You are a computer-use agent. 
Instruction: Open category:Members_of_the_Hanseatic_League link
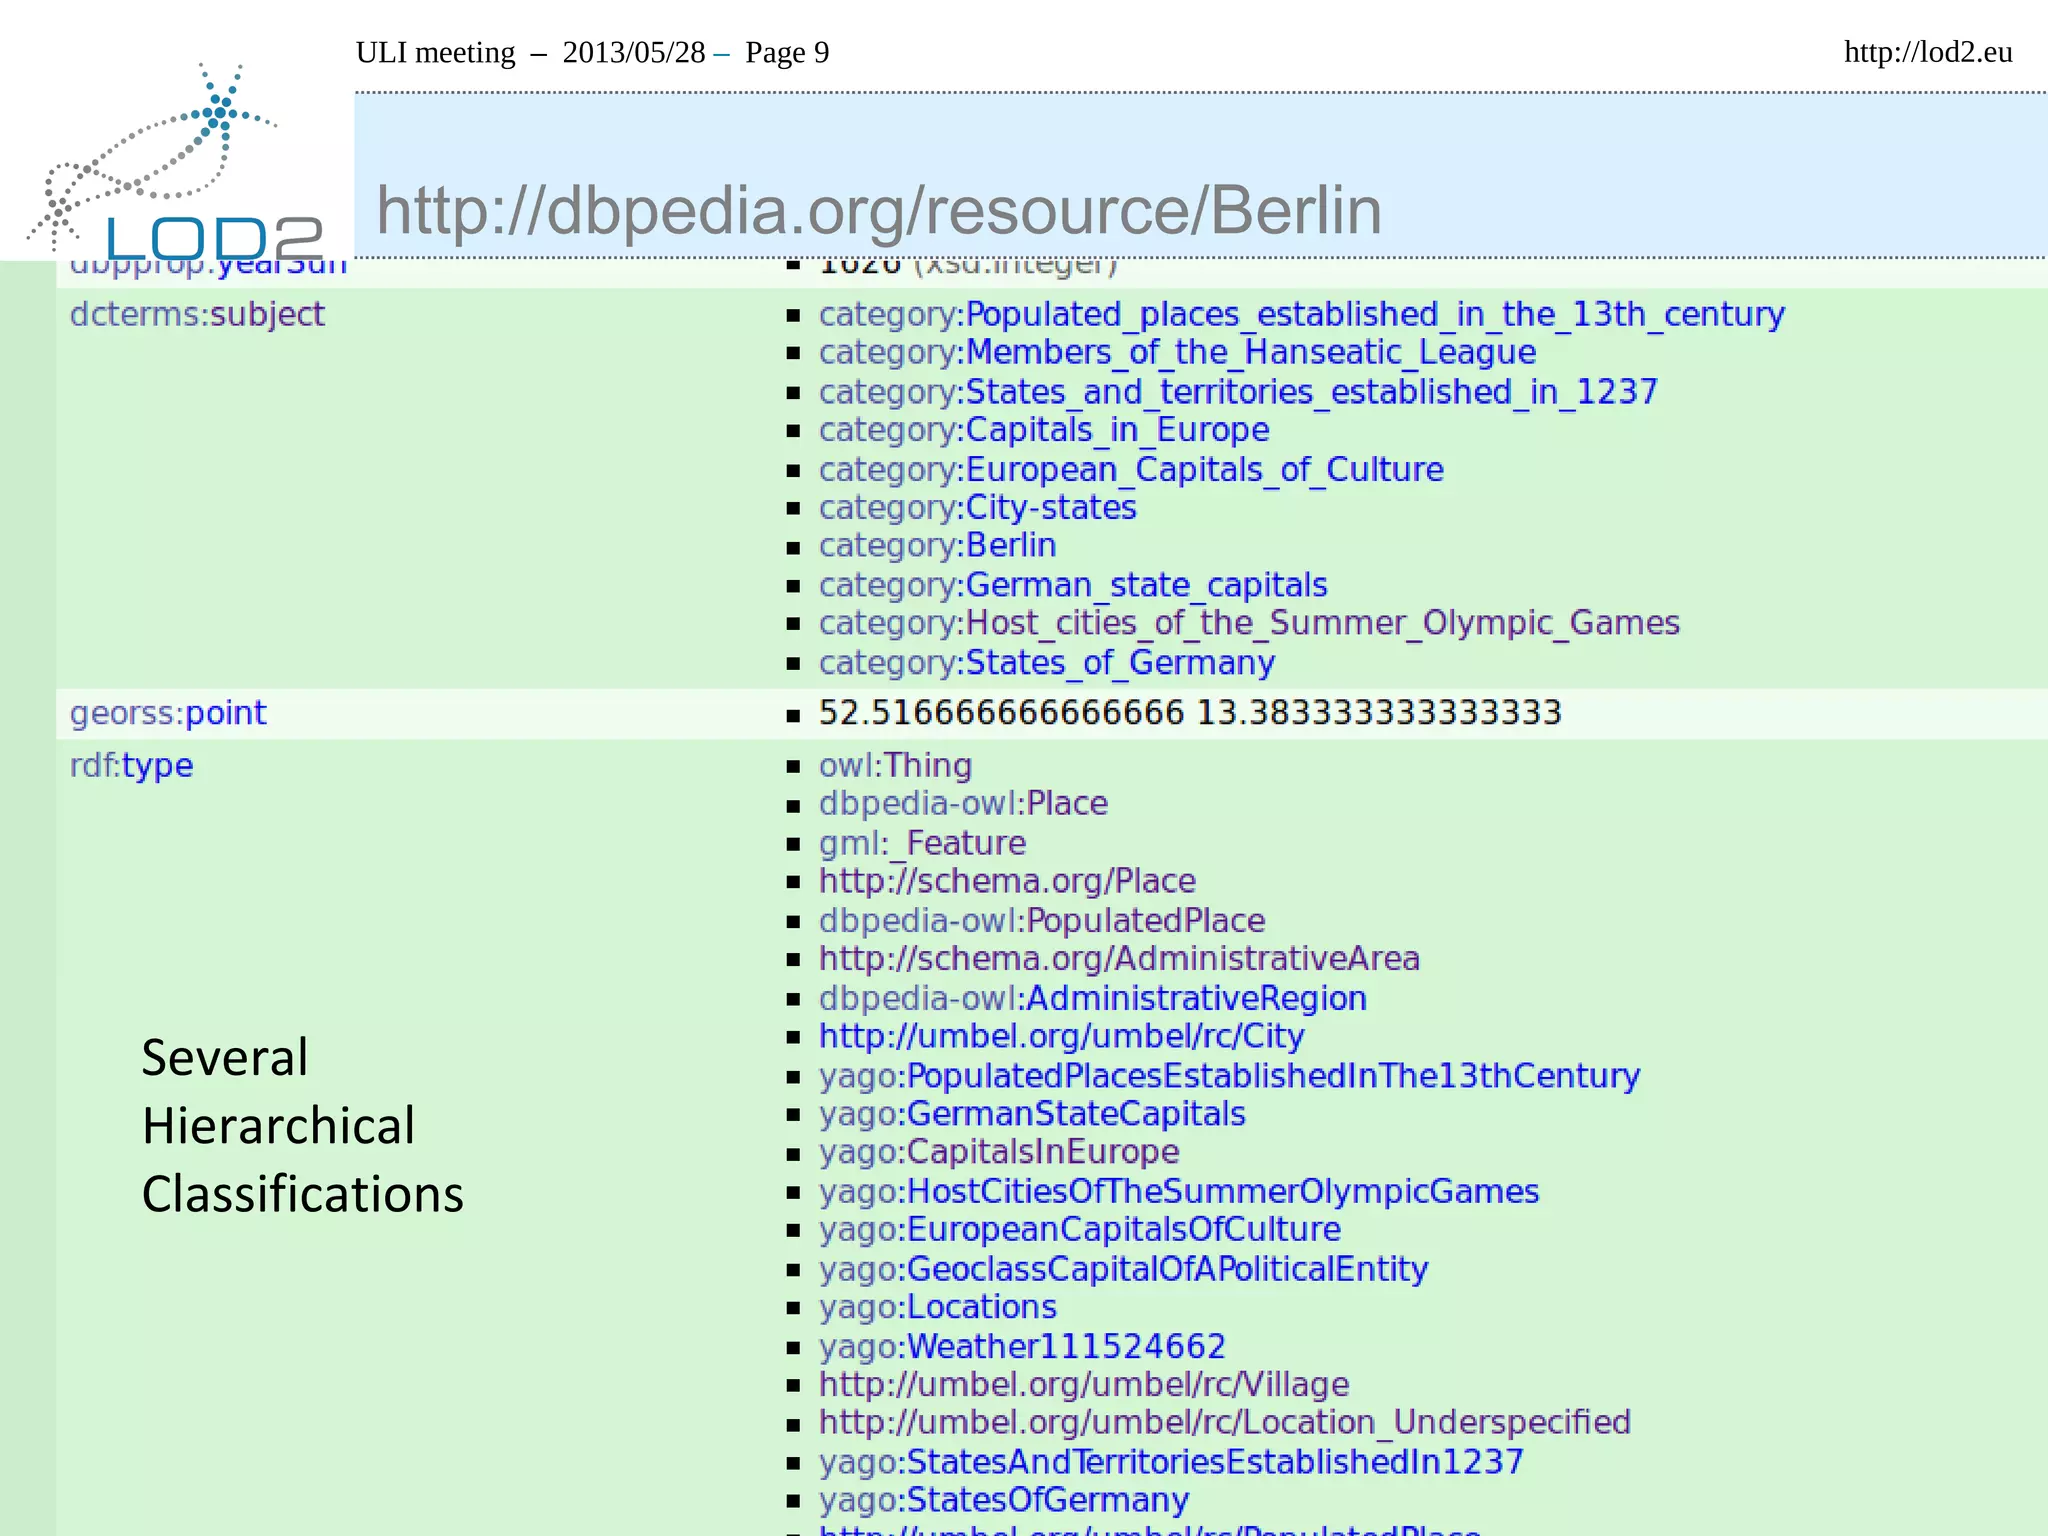click(x=1177, y=352)
